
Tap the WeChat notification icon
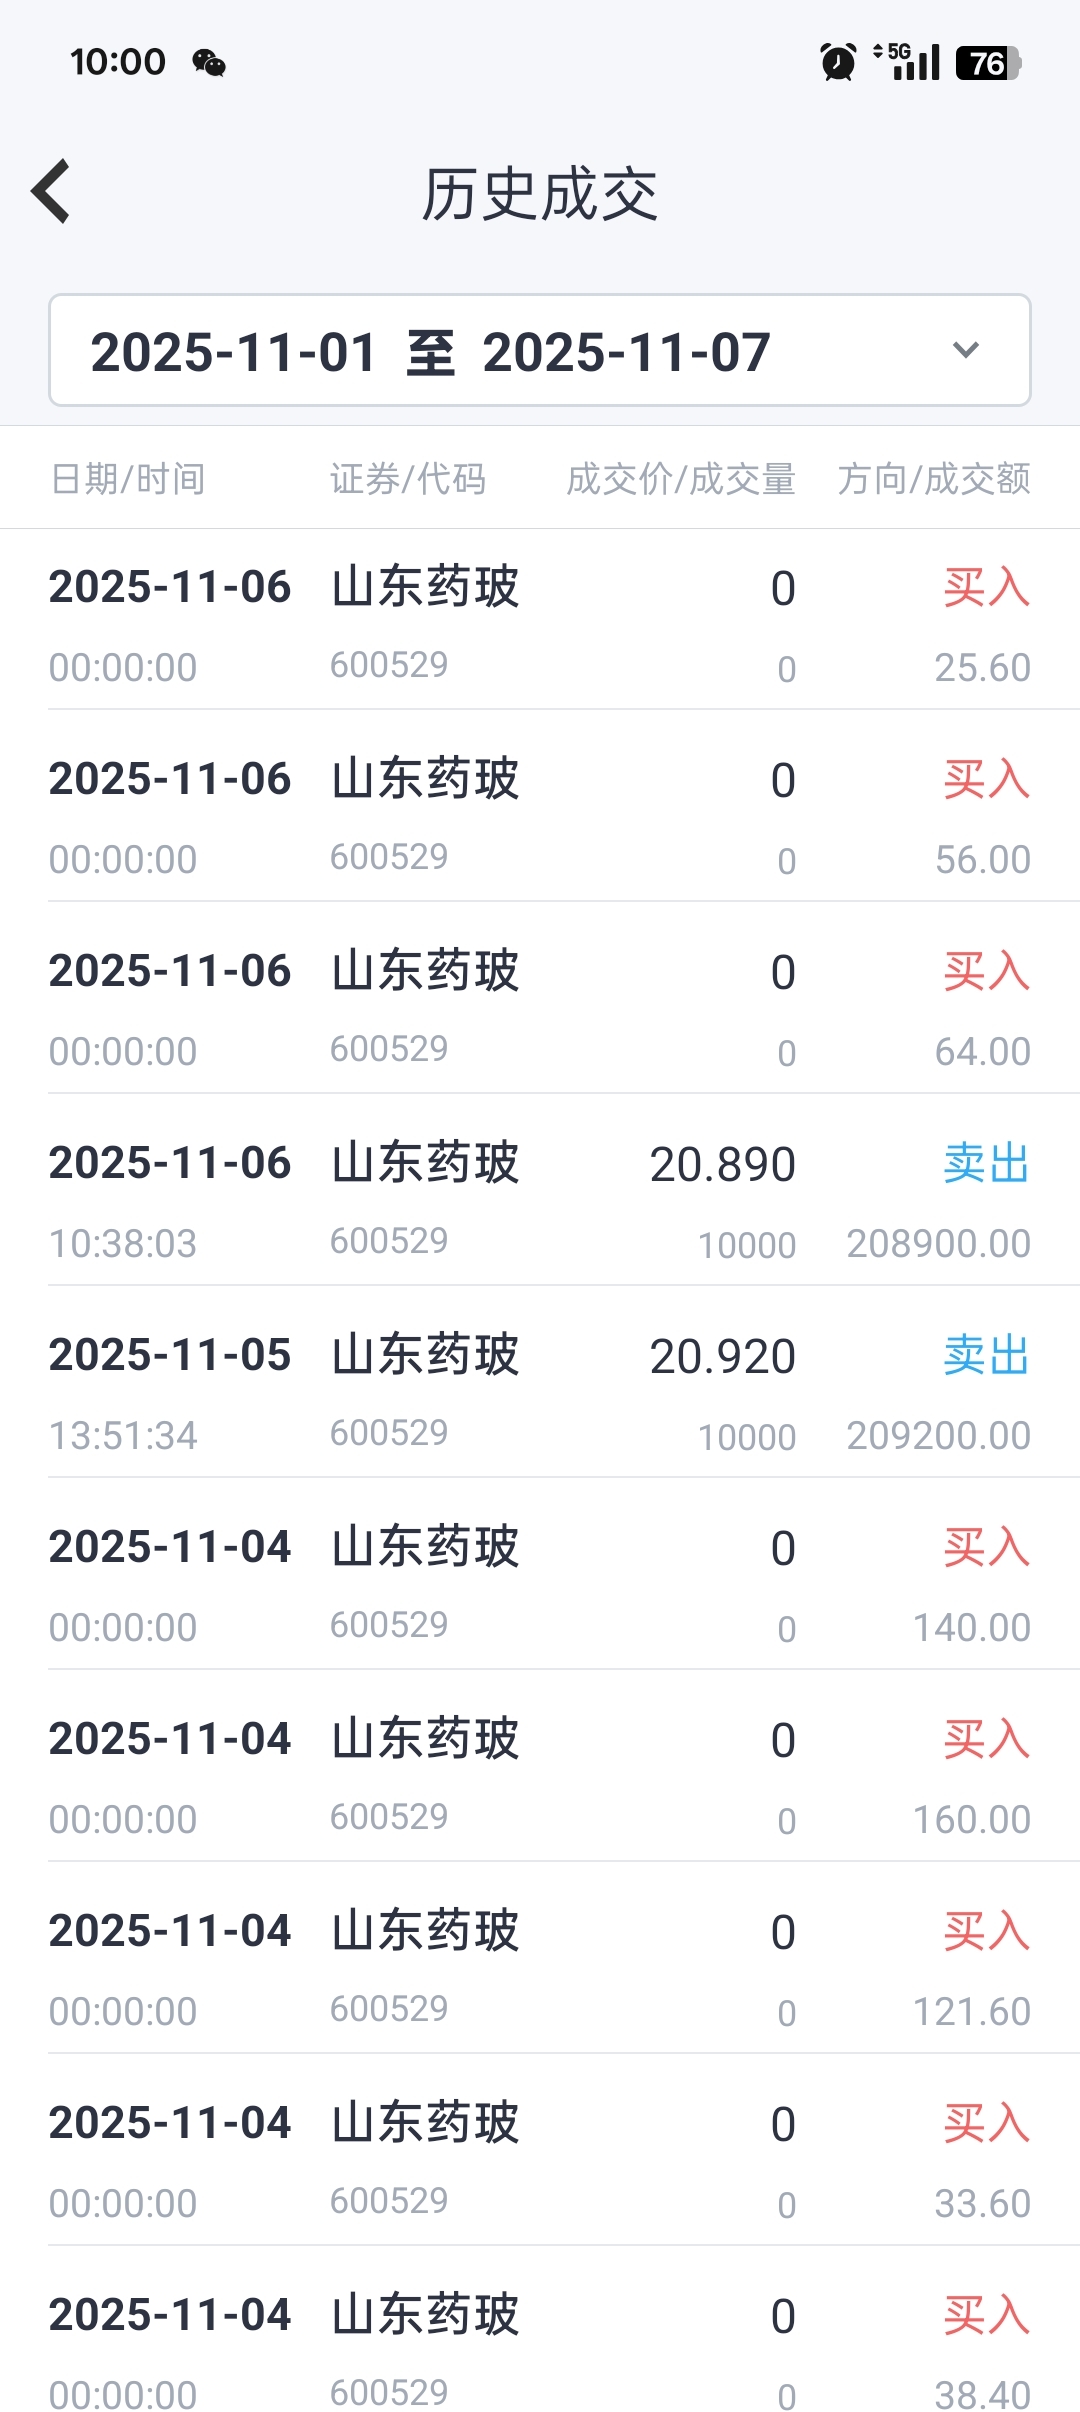209,63
